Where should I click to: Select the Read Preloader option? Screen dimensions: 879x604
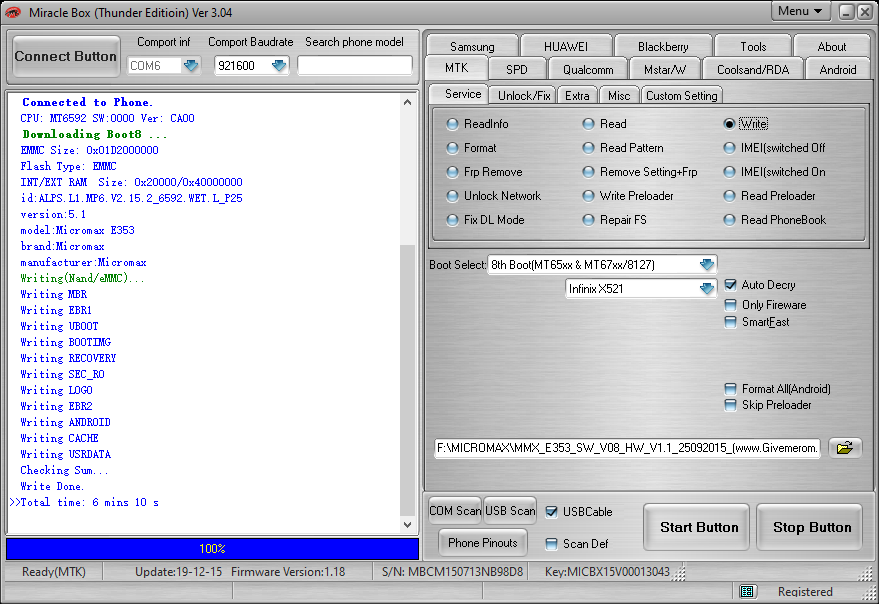[x=770, y=196]
